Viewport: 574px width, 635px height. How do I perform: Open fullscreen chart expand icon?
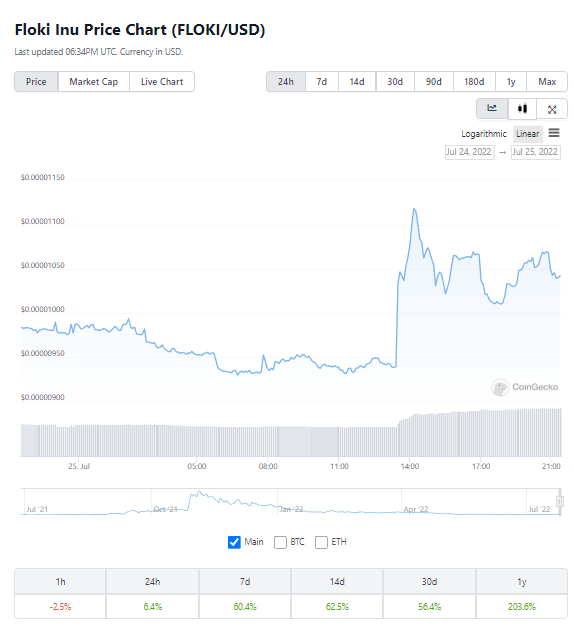click(x=552, y=109)
